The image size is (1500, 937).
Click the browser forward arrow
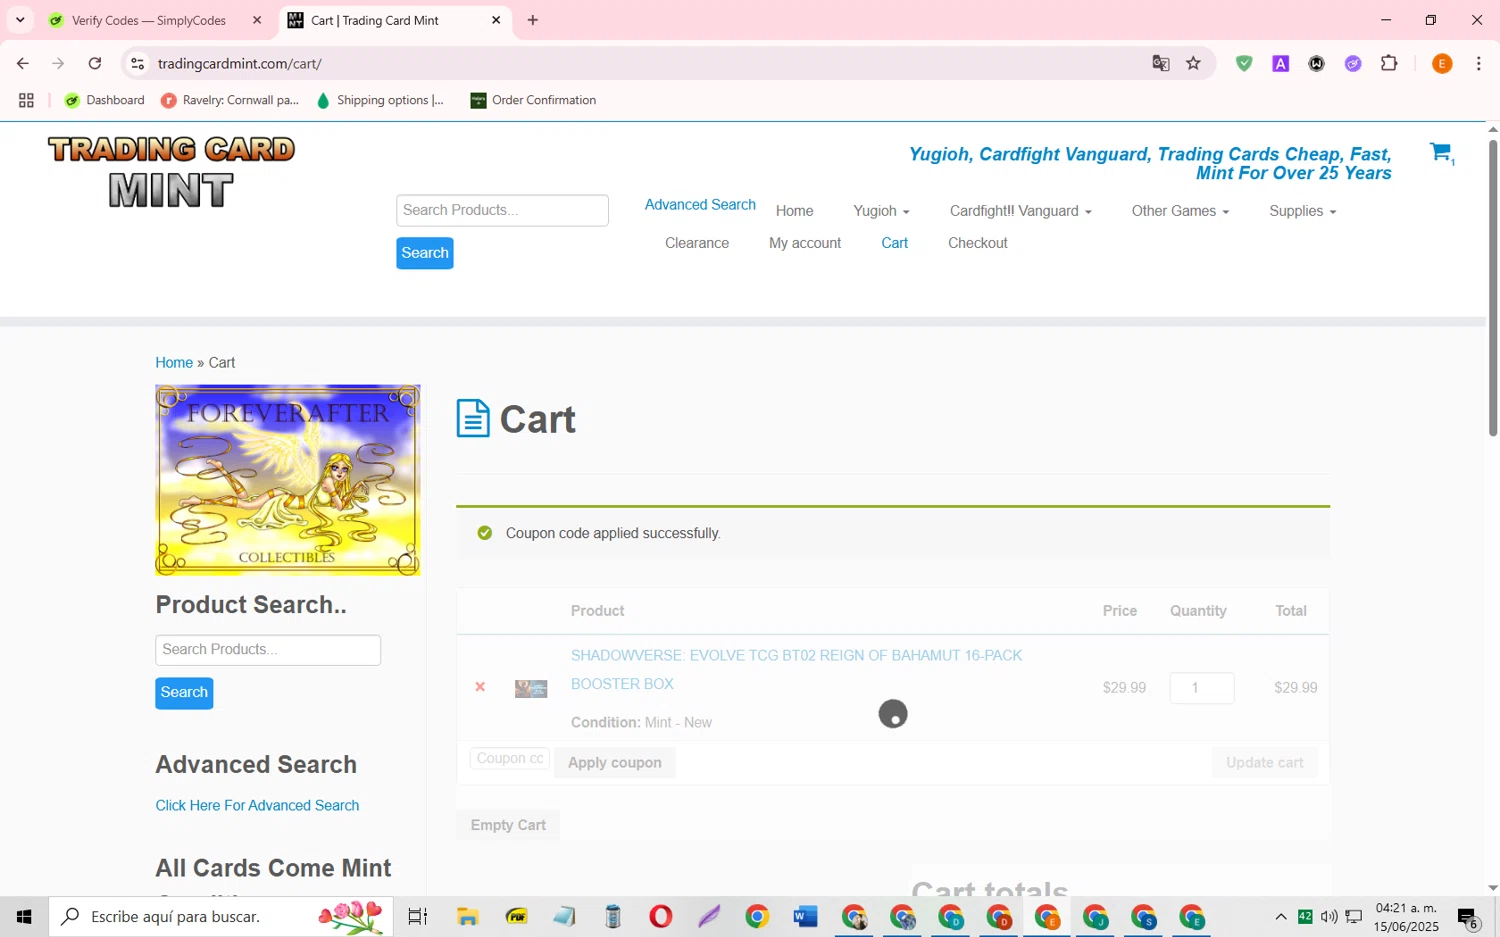pos(58,63)
